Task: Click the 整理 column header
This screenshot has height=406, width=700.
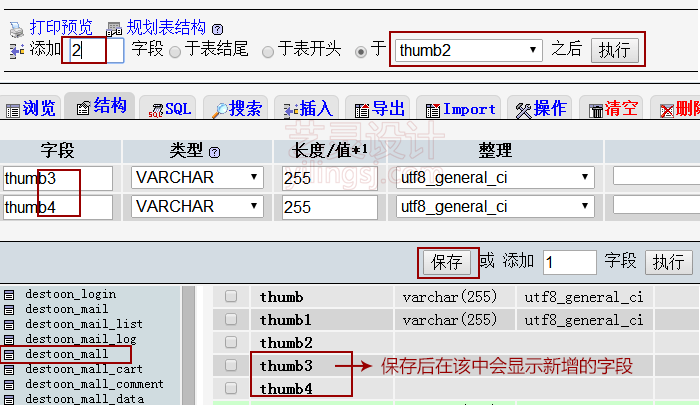Action: pyautogui.click(x=495, y=151)
